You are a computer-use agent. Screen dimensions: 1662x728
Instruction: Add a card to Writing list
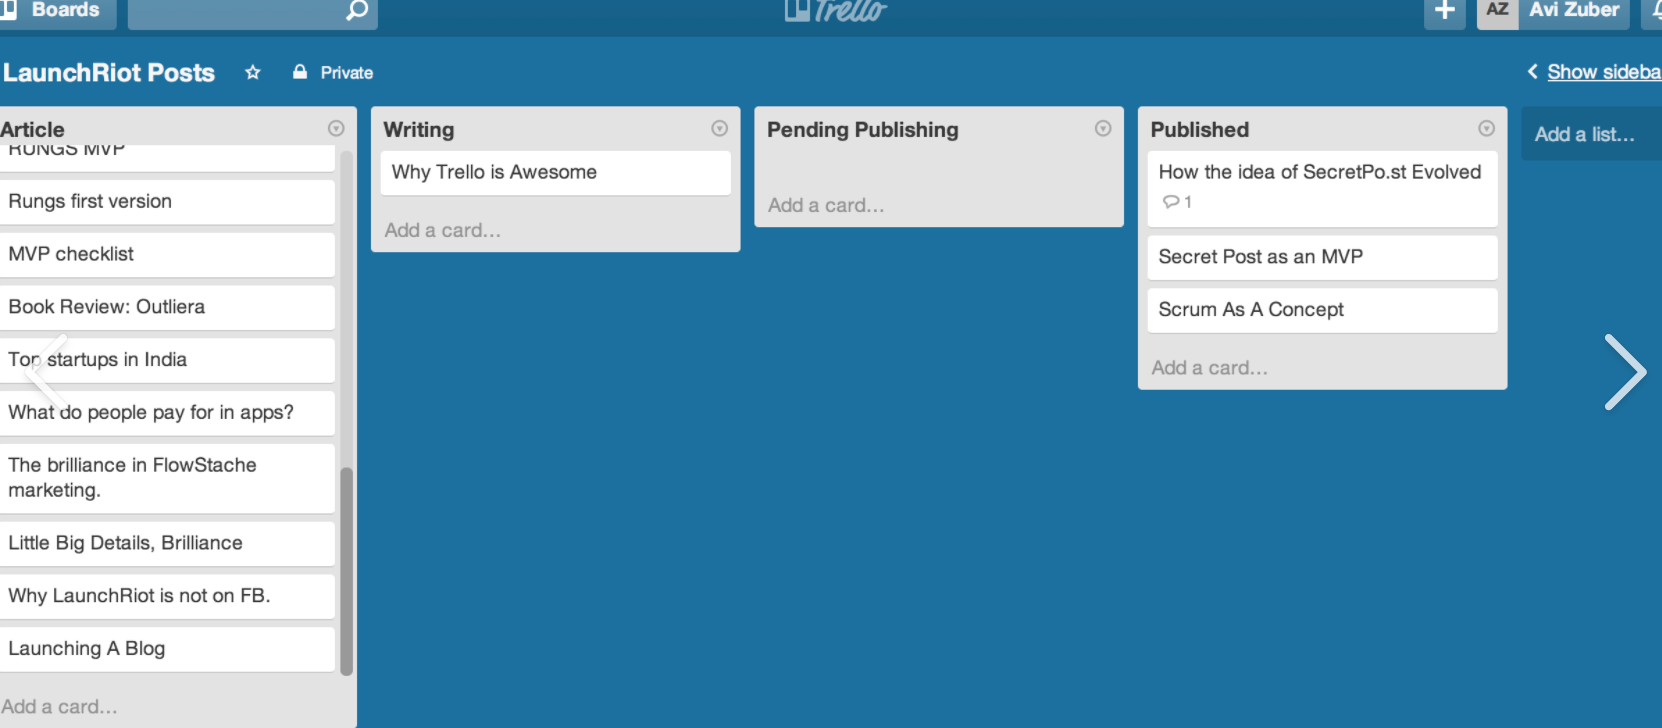click(443, 230)
